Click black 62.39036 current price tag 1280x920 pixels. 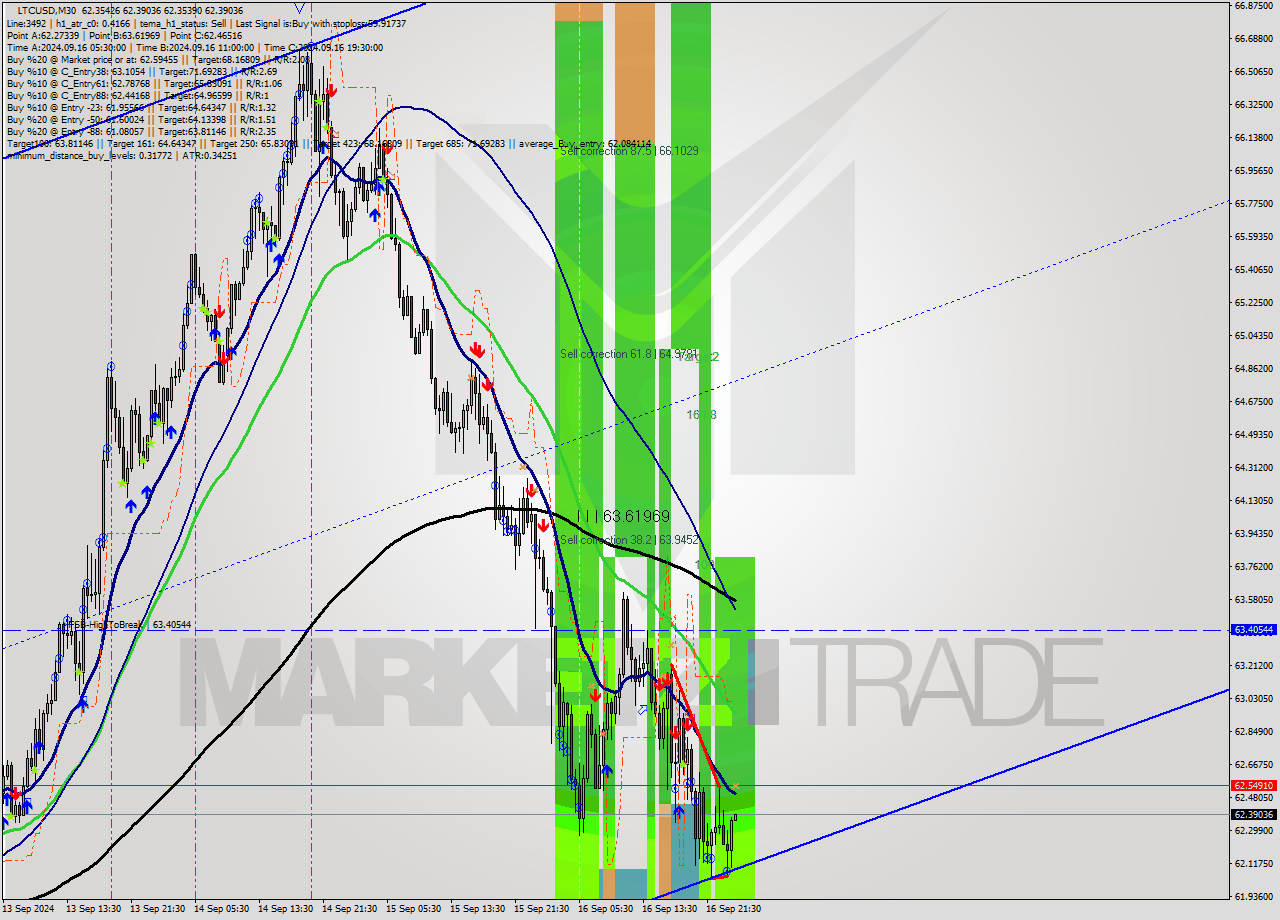point(1253,814)
